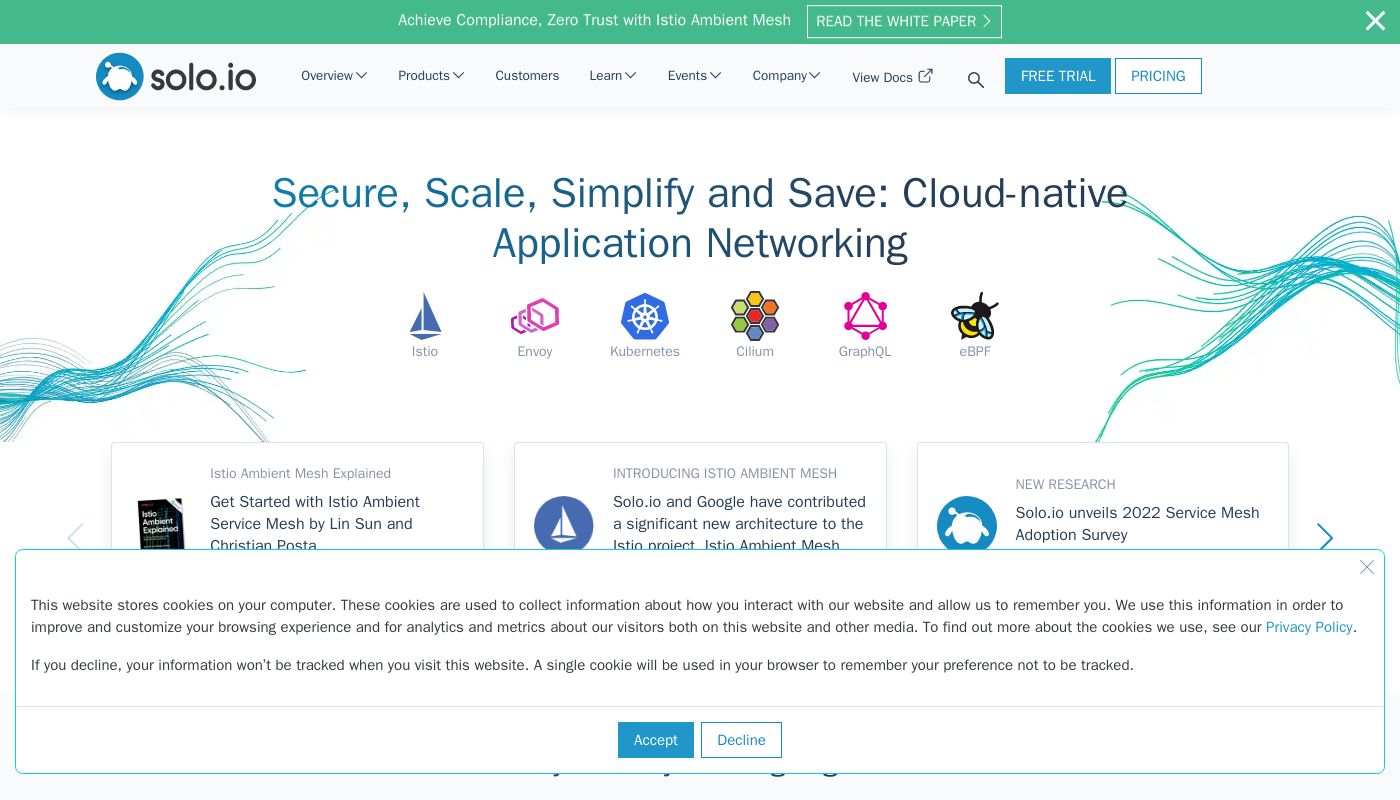Viewport: 1400px width, 800px height.
Task: Click the eBPF bee icon
Action: pos(975,316)
